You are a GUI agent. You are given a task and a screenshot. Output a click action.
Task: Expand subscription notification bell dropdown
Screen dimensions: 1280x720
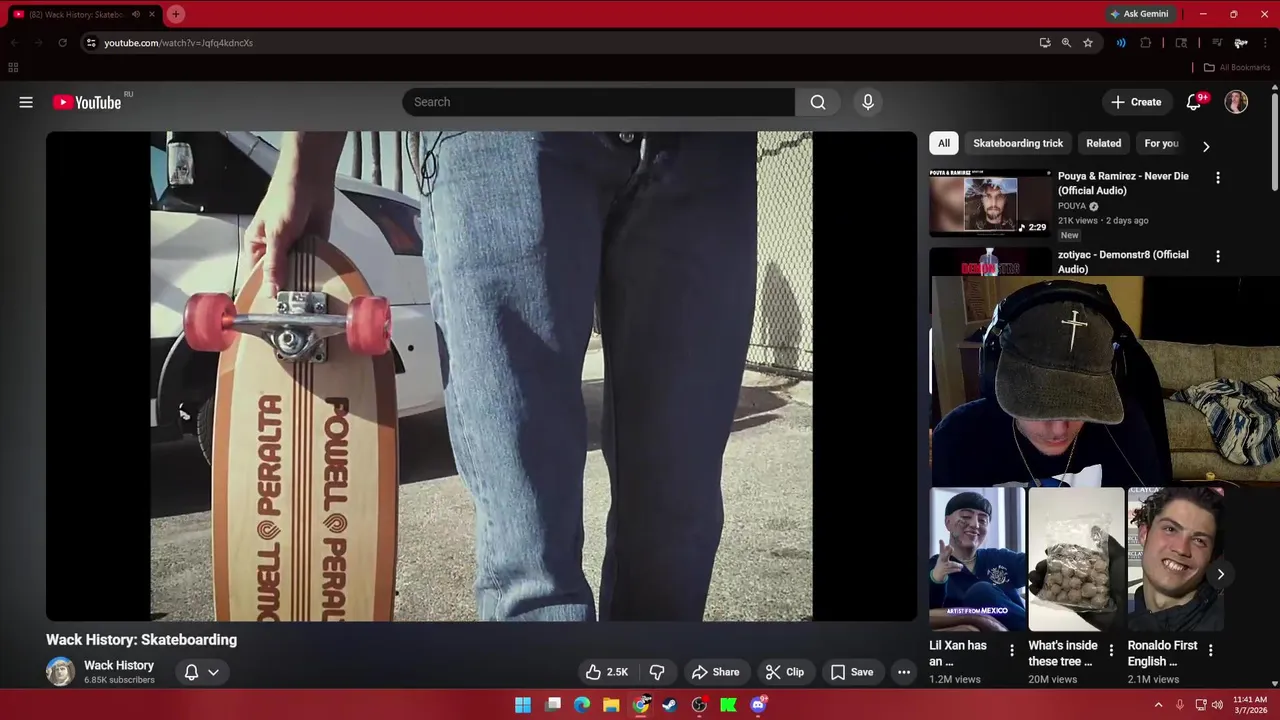point(202,672)
